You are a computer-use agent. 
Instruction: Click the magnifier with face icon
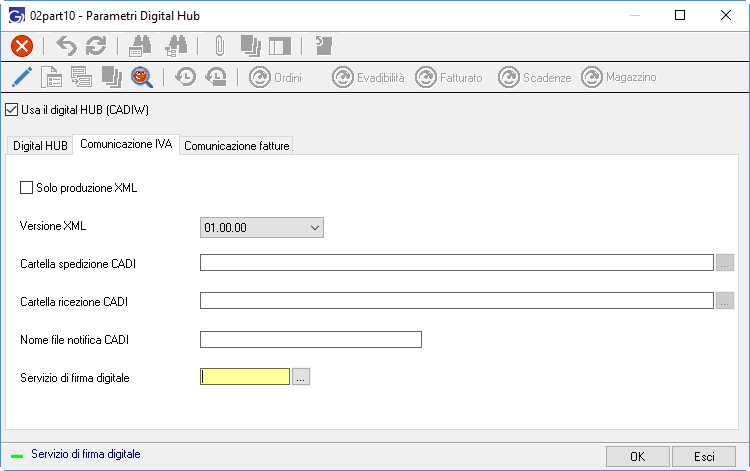tap(142, 77)
